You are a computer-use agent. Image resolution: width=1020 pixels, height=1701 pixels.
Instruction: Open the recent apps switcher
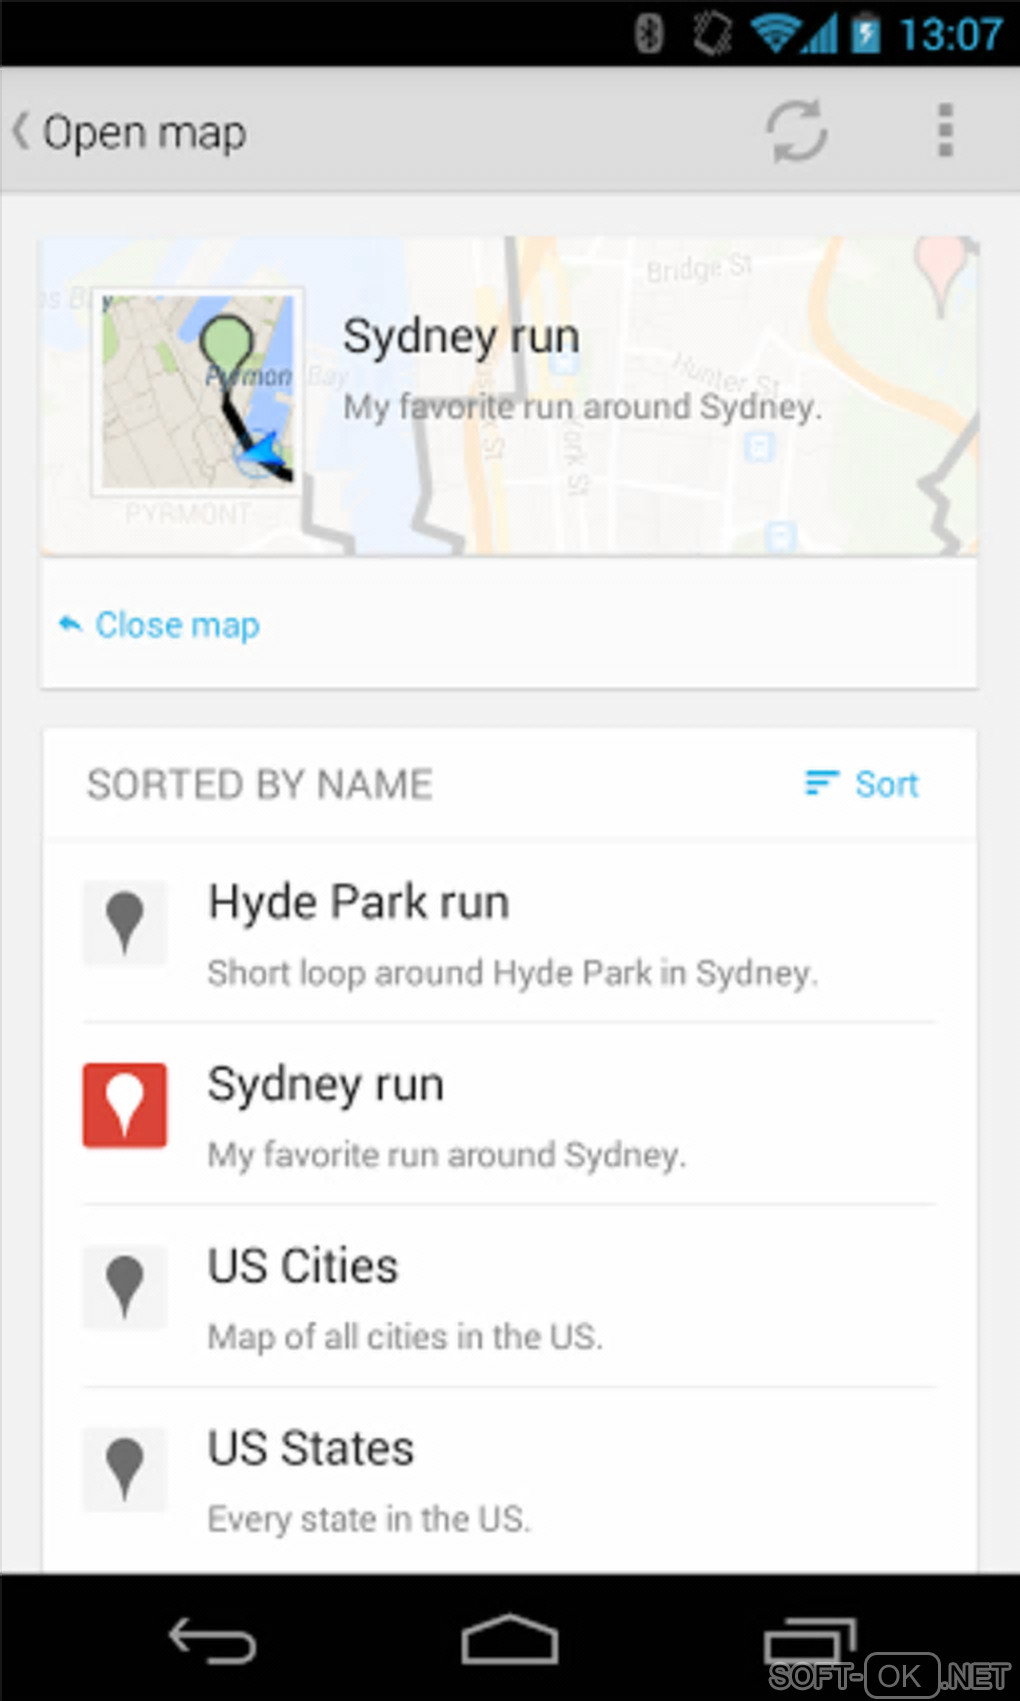(x=808, y=1641)
